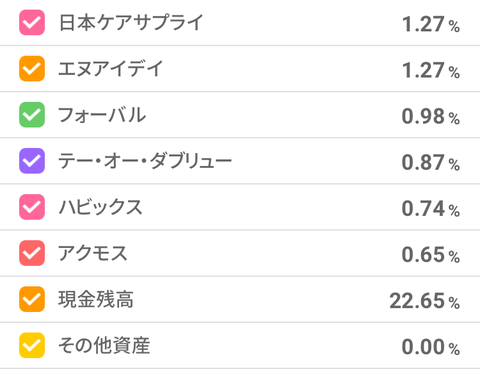
Task: Open the テー・オー・ダブリュー entry
Action: [x=240, y=161]
